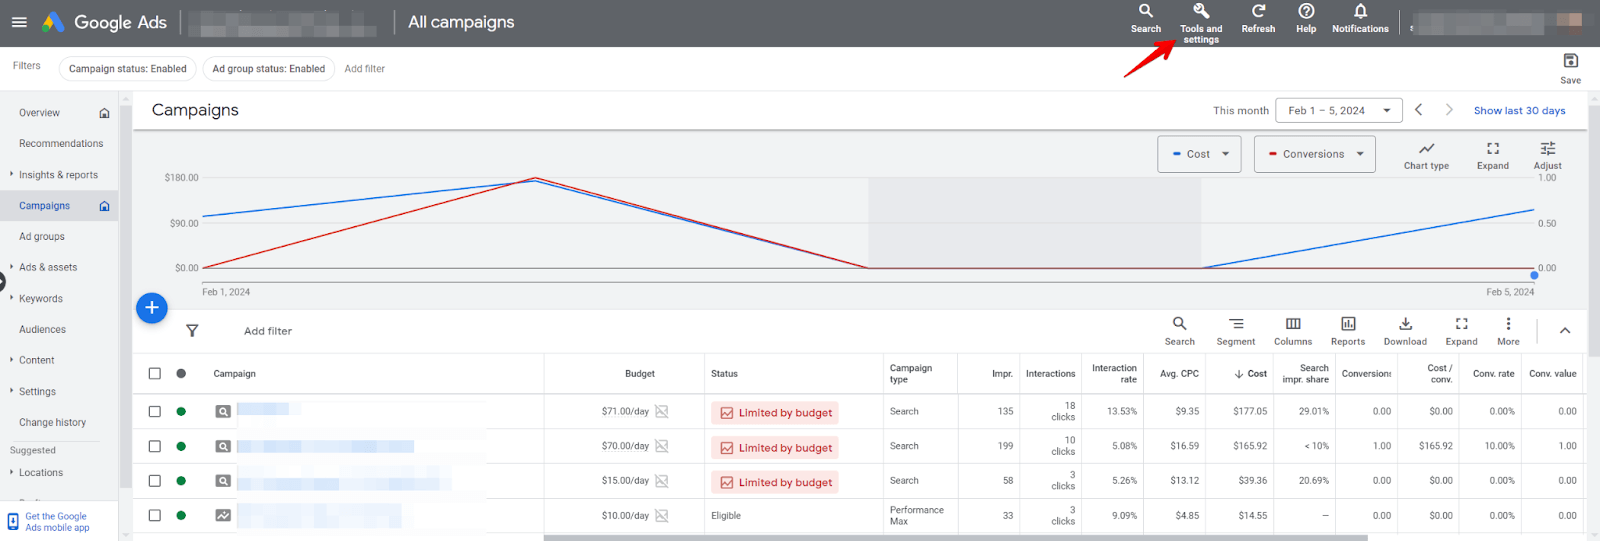Open the hamburger main menu
Image resolution: width=1600 pixels, height=541 pixels.
point(19,22)
